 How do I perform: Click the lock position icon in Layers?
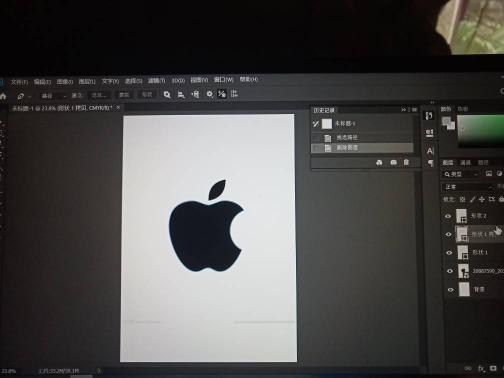pos(482,199)
